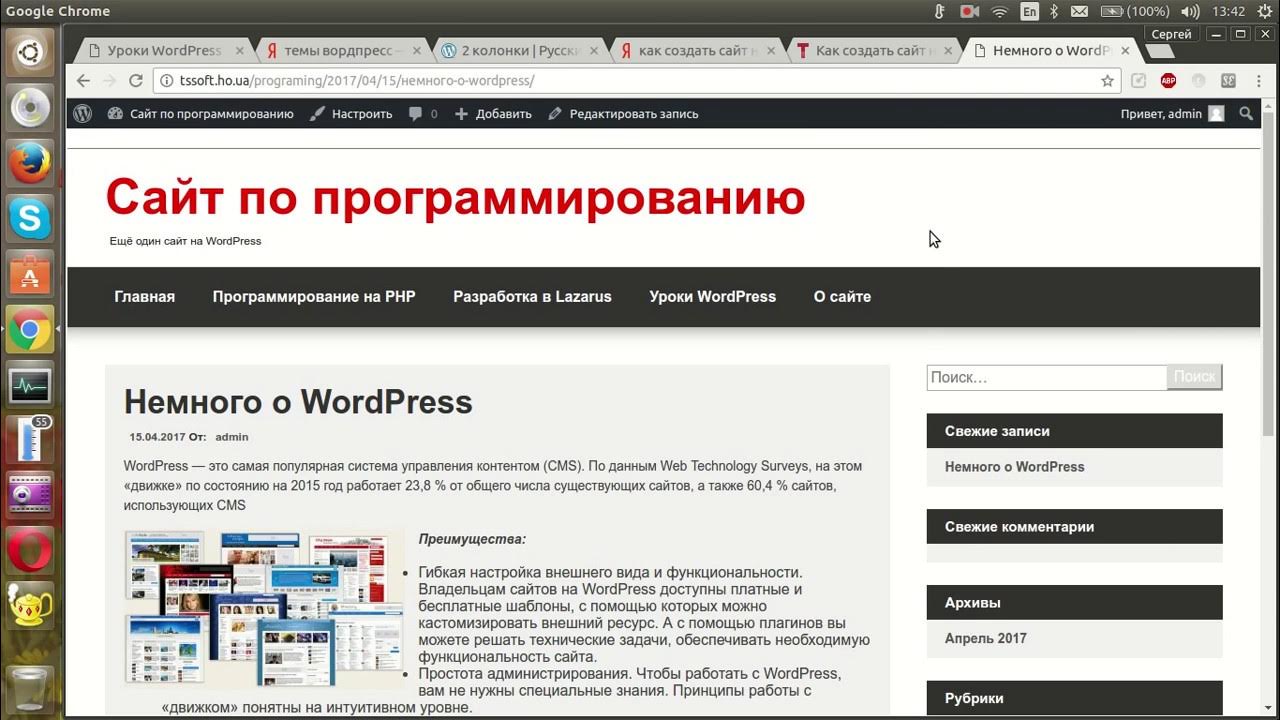Image resolution: width=1280 pixels, height=720 pixels.
Task: Launch Firefox from the Ubuntu dock
Action: 30,163
